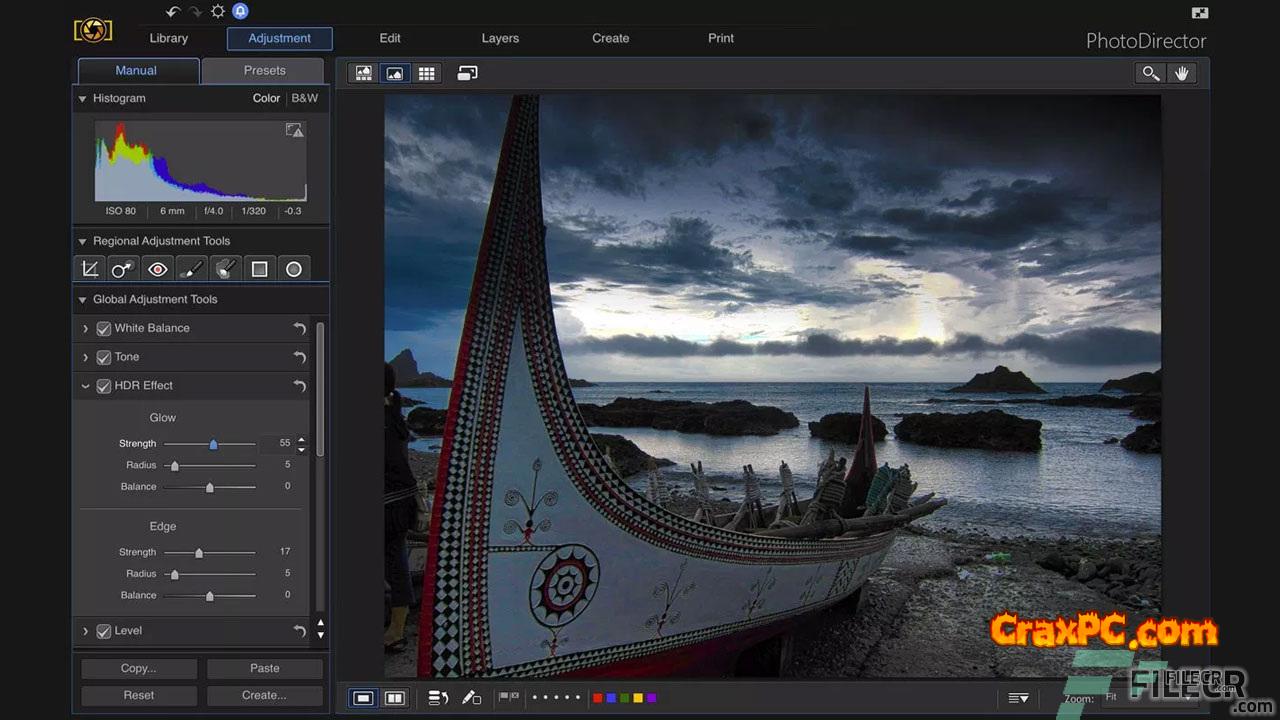Select the Adjustment Brush tool
The width and height of the screenshot is (1280, 720).
(192, 269)
